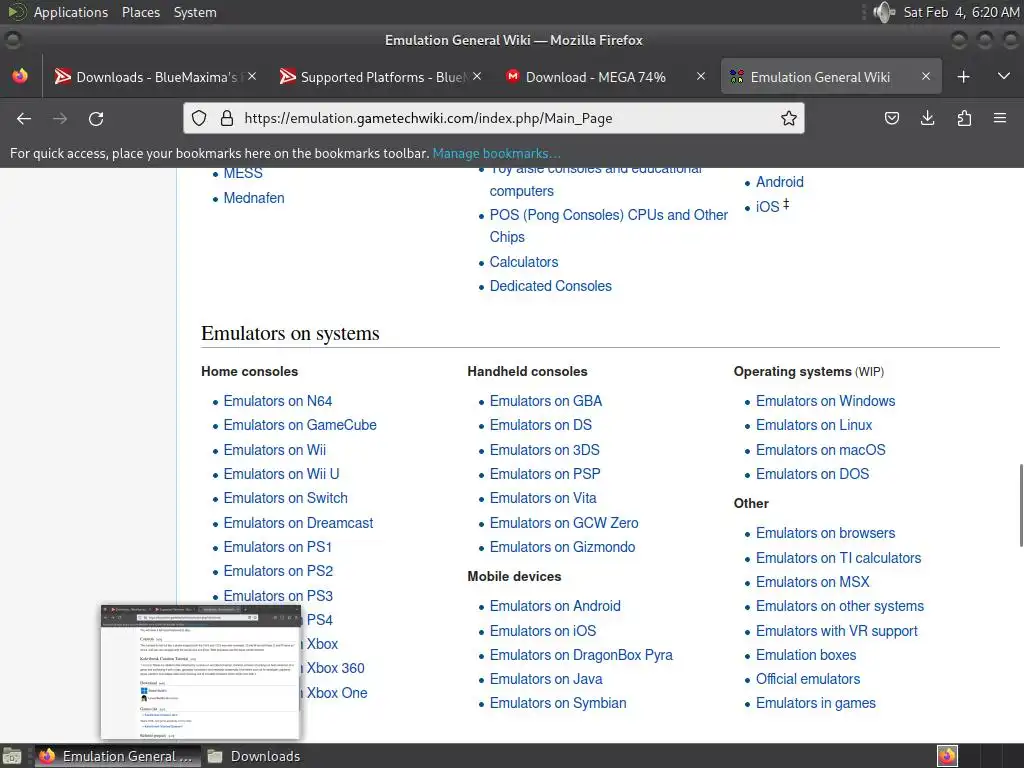Click the URL address bar field
Screen dimensions: 1024x768
click(494, 118)
